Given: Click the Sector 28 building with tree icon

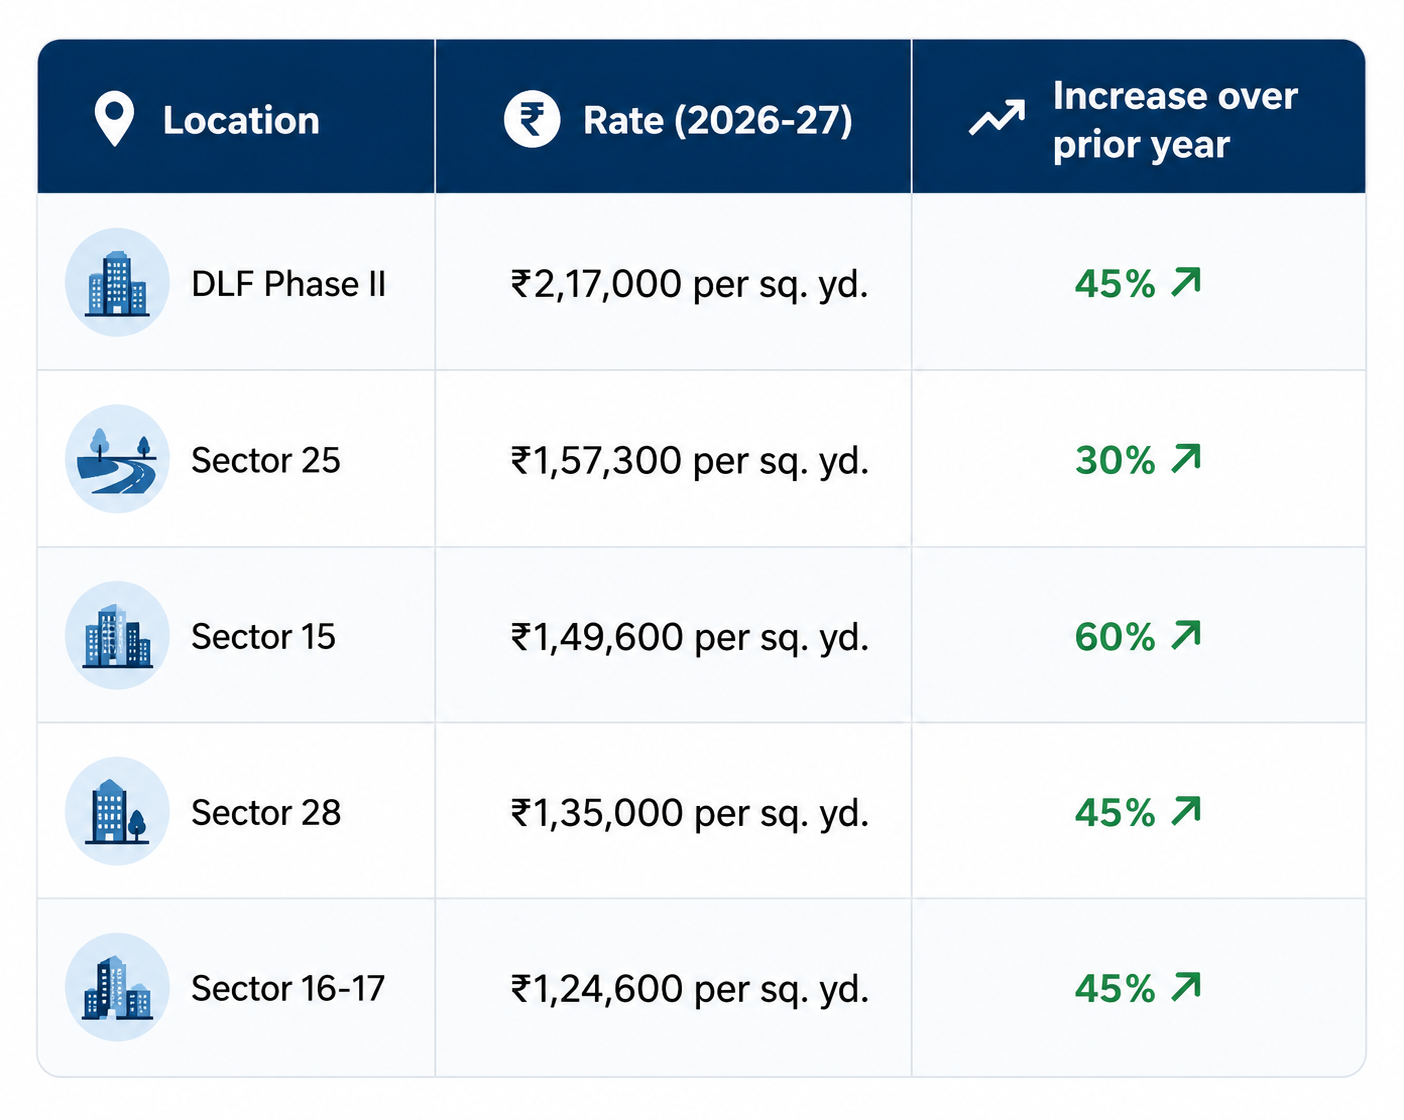Looking at the screenshot, I should point(117,811).
